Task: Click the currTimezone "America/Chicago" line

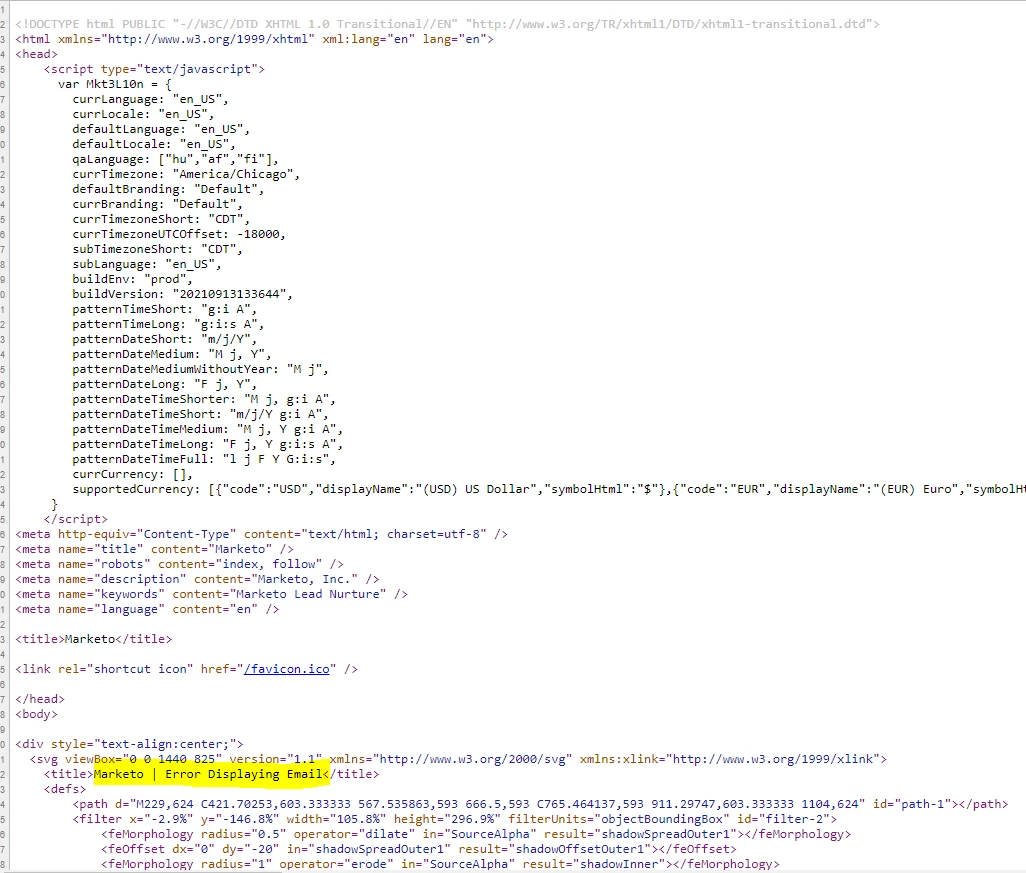Action: 186,175
